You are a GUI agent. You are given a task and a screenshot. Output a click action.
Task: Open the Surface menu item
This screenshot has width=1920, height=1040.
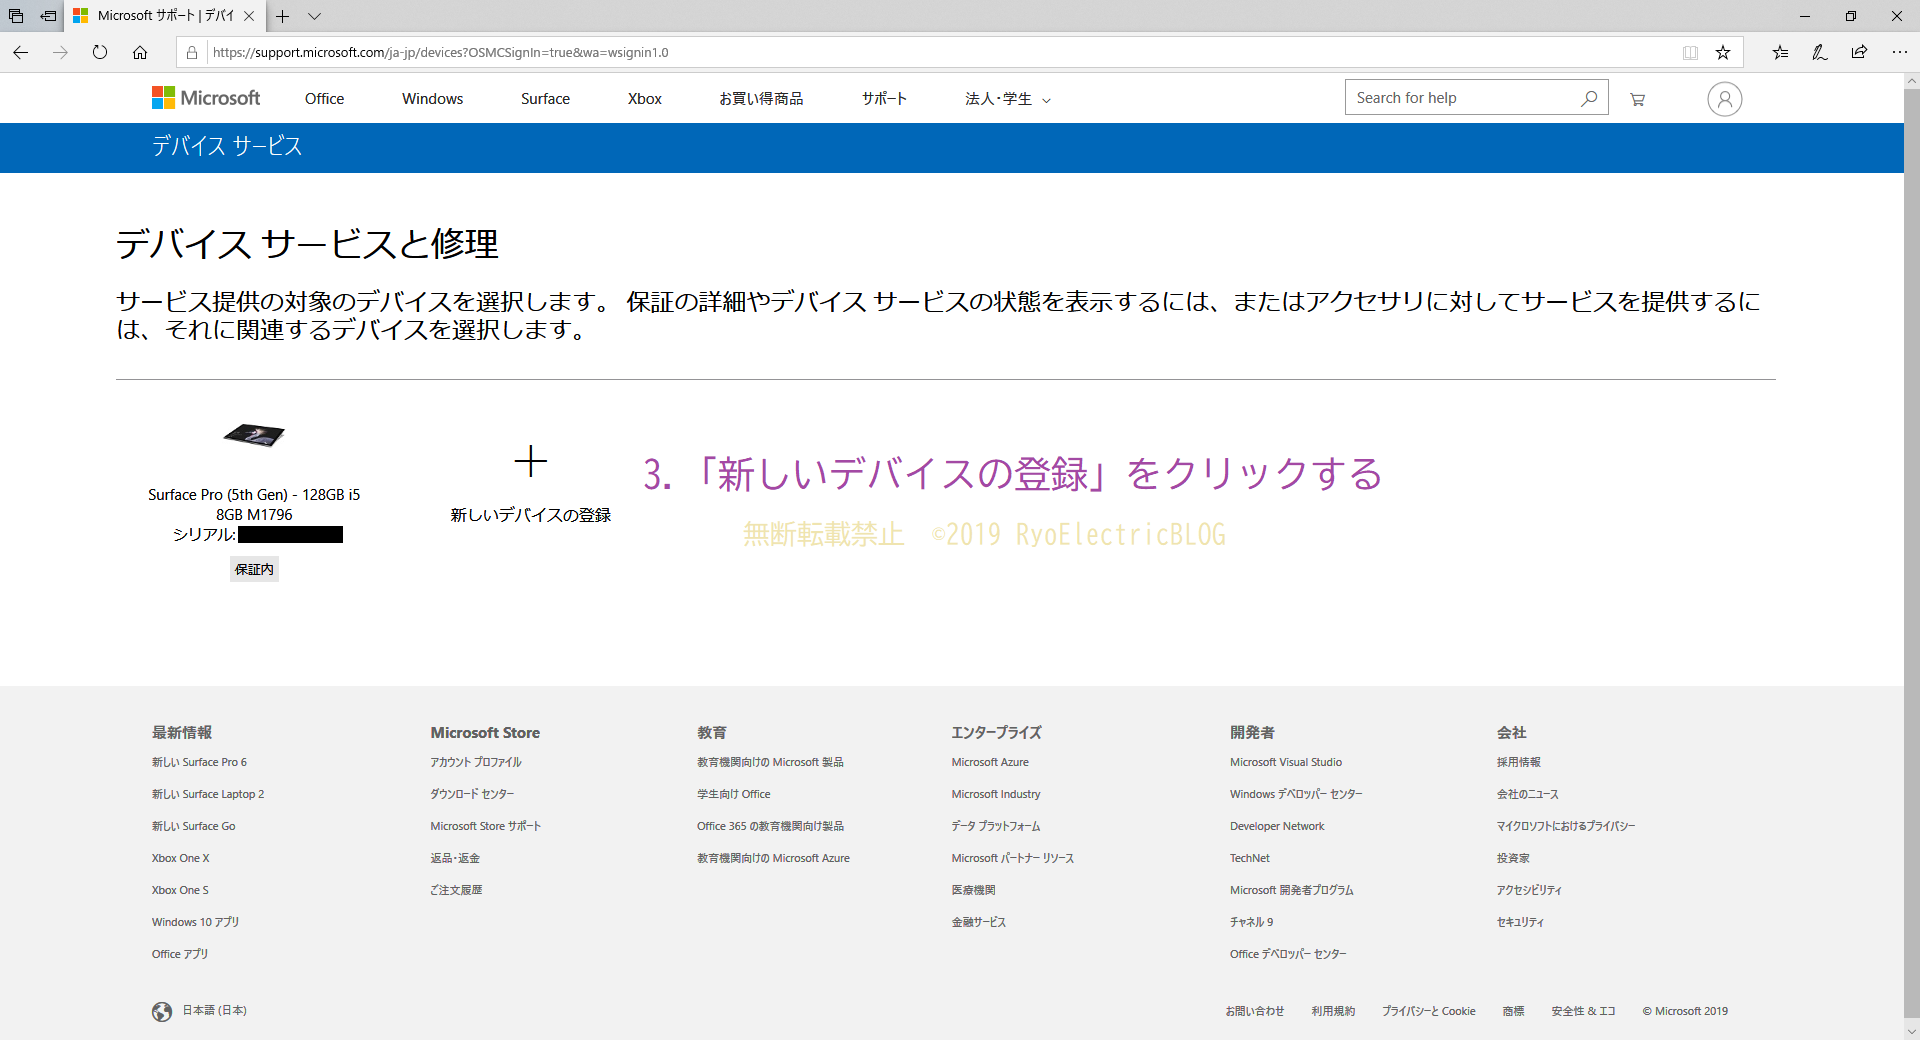(545, 99)
